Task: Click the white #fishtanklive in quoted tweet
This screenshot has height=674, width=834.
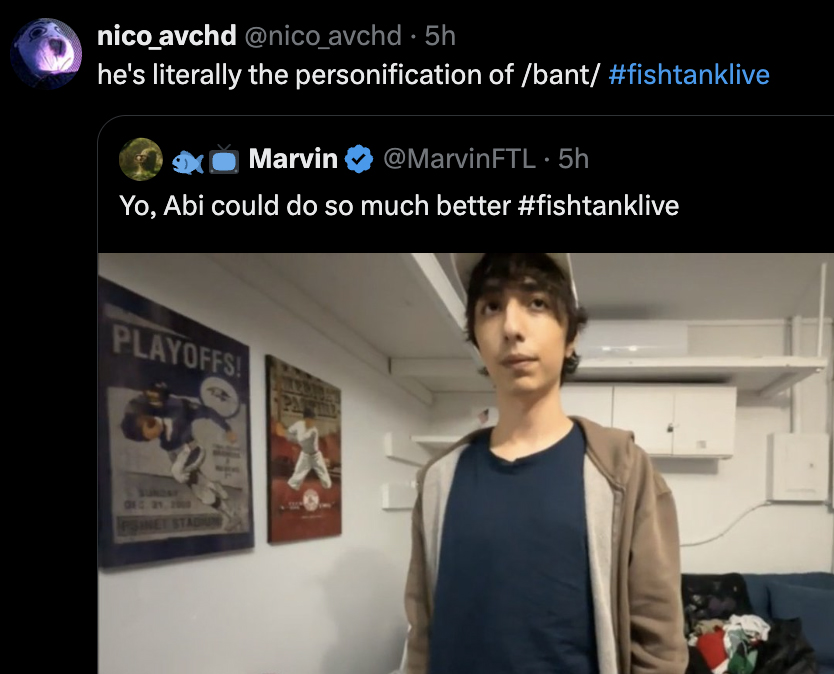Action: [x=598, y=205]
